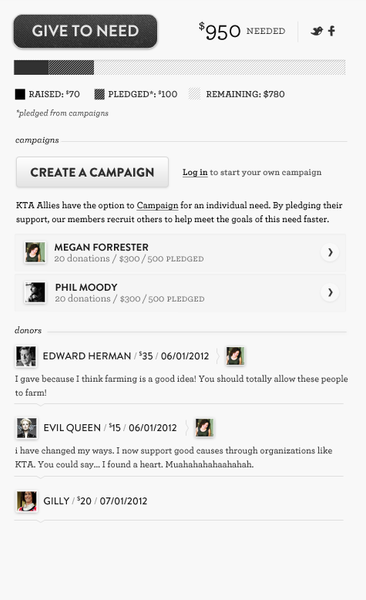Follow the Log in link

195,173
